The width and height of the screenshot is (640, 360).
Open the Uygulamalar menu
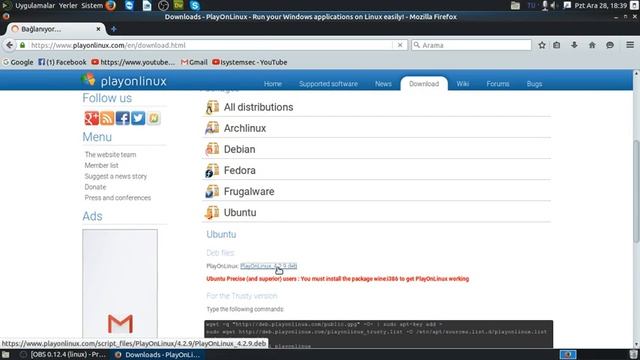point(35,5)
